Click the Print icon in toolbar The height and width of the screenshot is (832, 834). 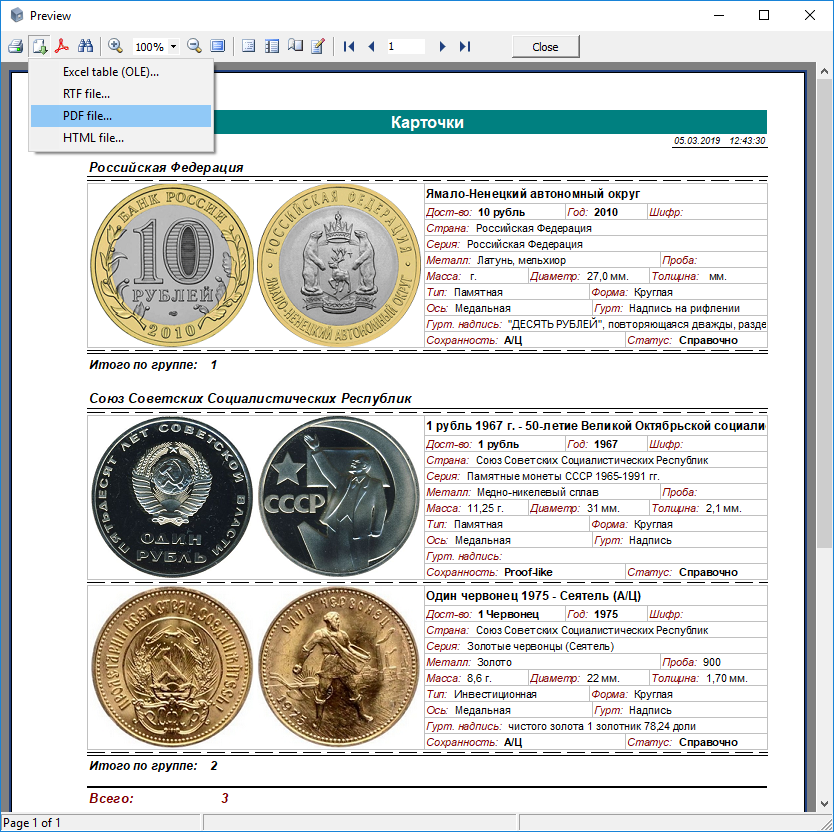coord(15,46)
